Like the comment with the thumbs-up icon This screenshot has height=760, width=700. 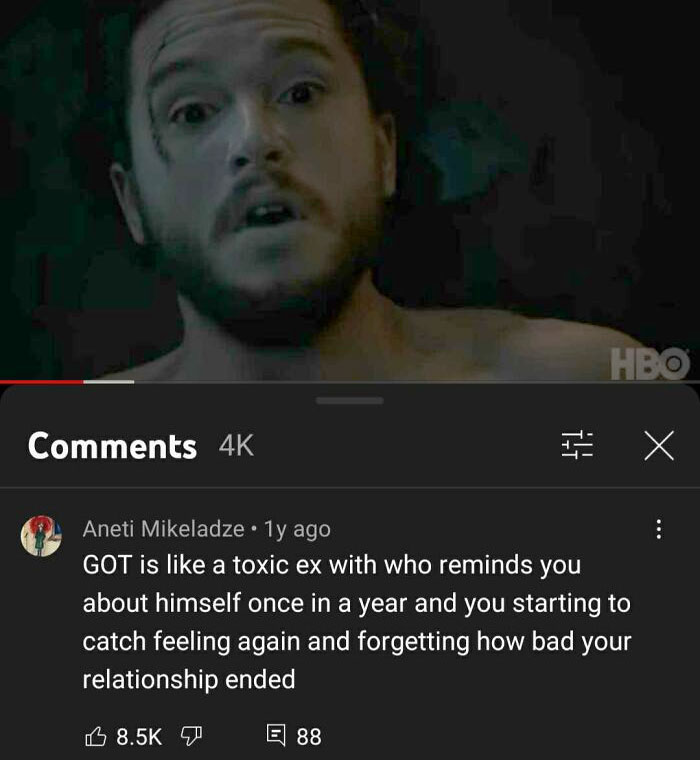(x=95, y=736)
